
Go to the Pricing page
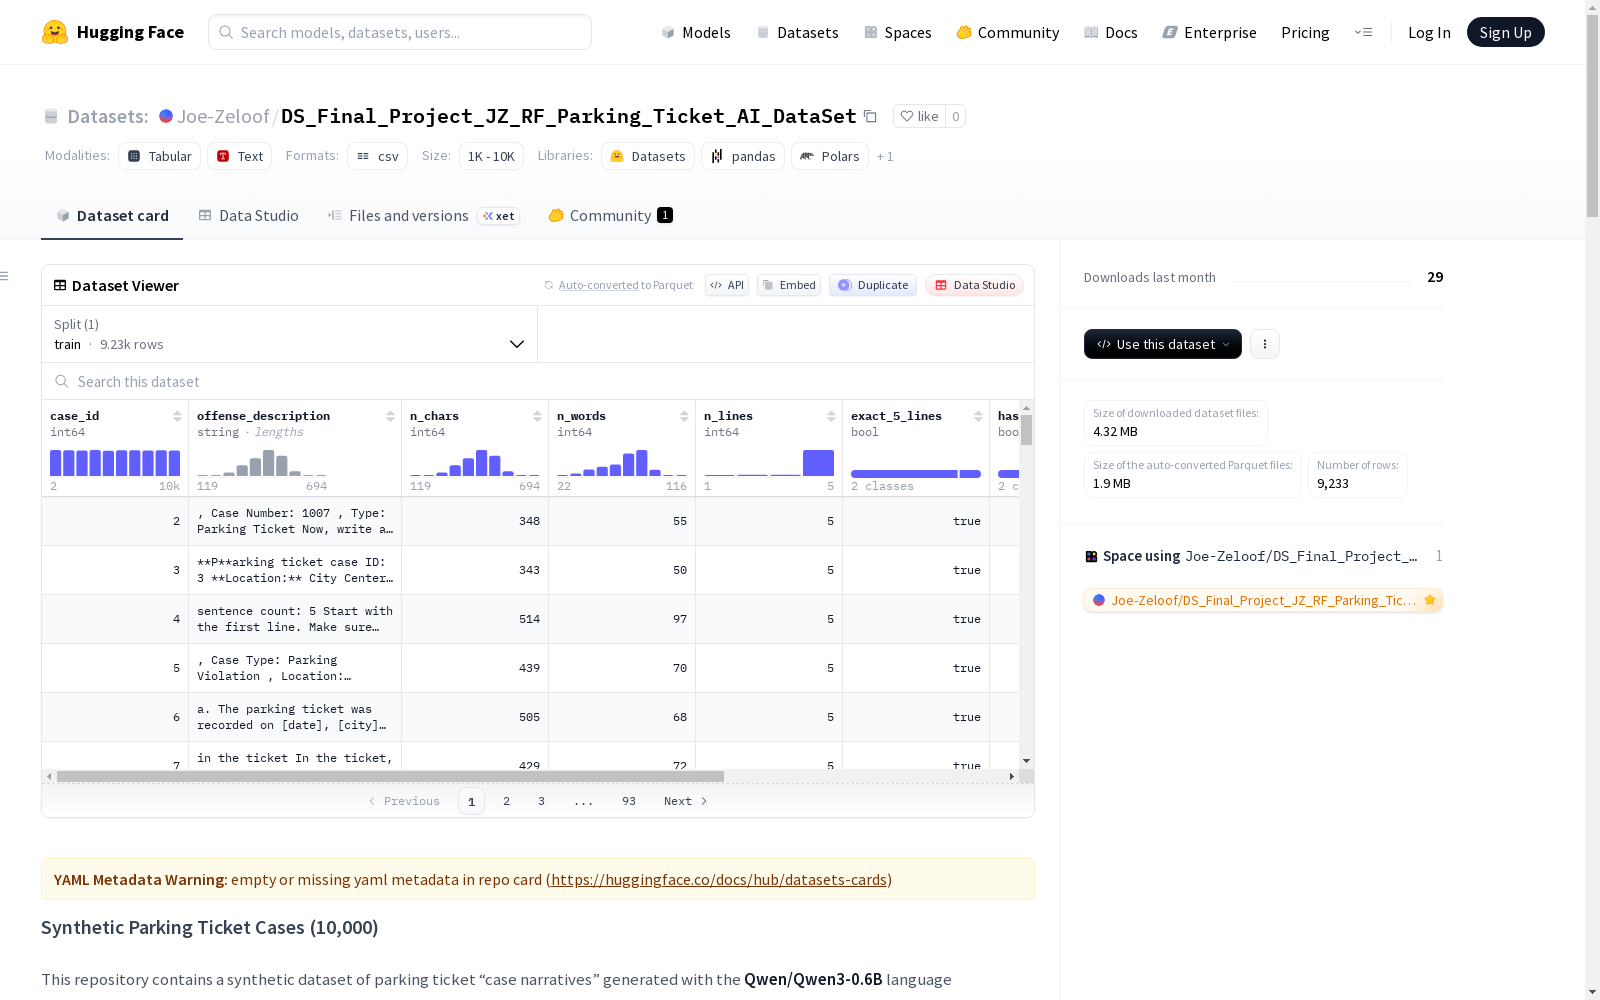[1305, 32]
